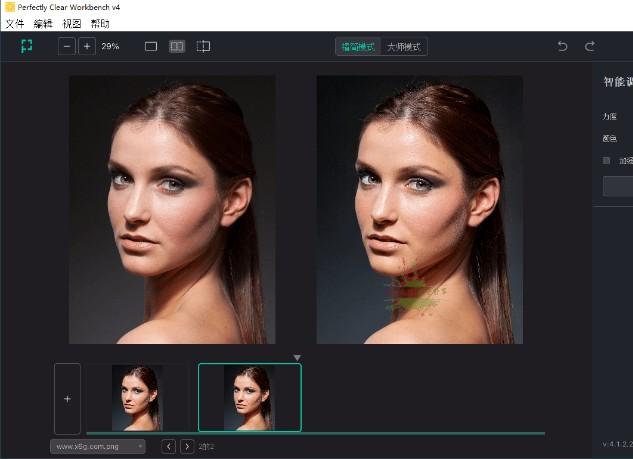Zoom out with the minus button
This screenshot has height=459, width=633.
coord(67,46)
